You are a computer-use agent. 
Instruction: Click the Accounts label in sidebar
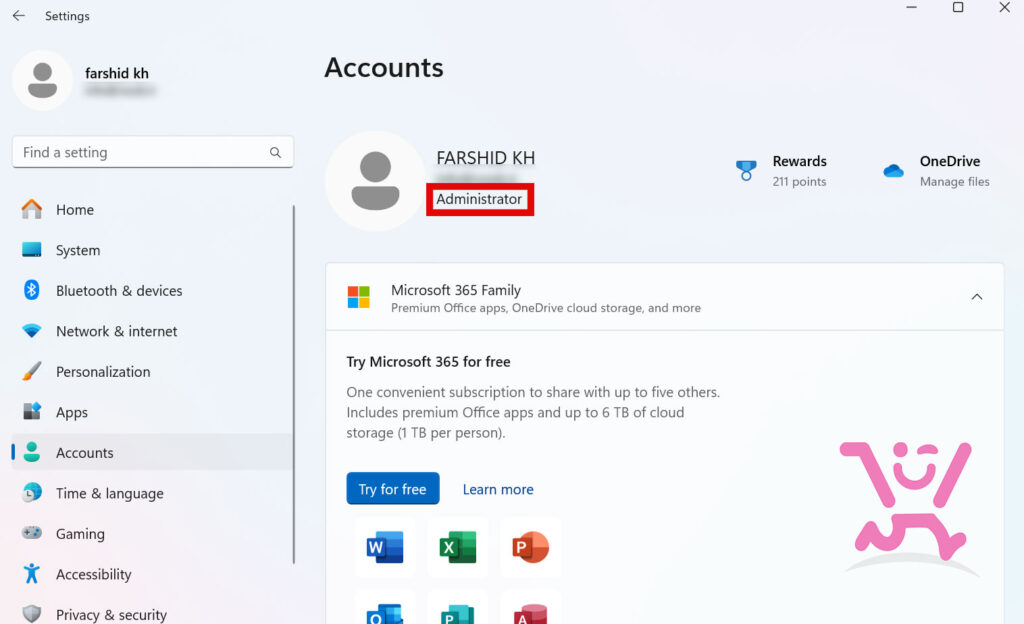pyautogui.click(x=85, y=453)
